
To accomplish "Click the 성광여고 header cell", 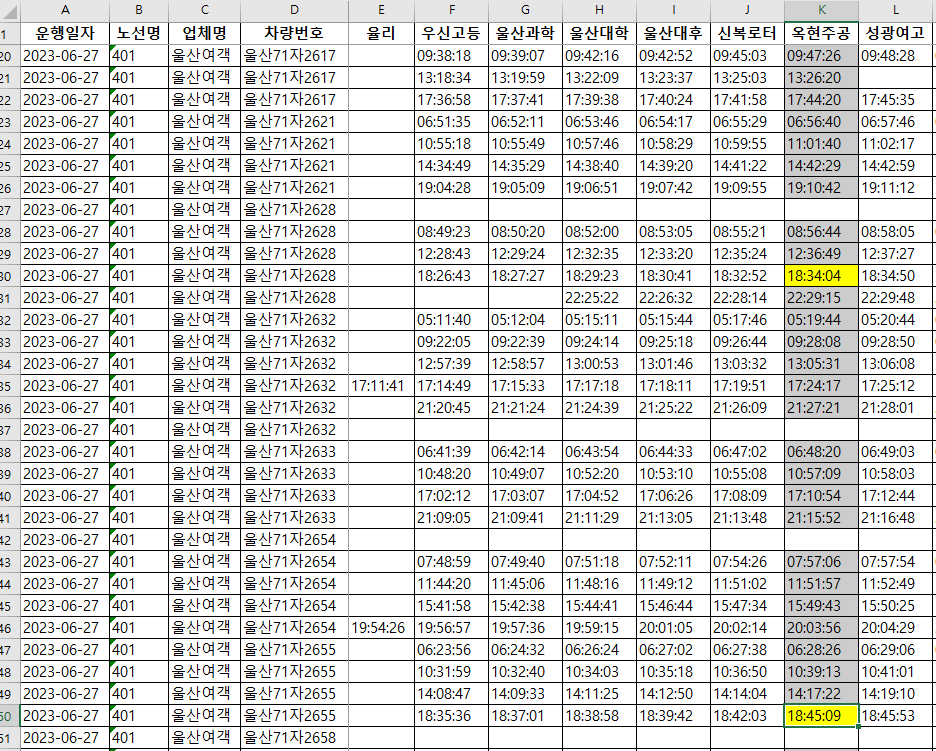I will [x=895, y=32].
